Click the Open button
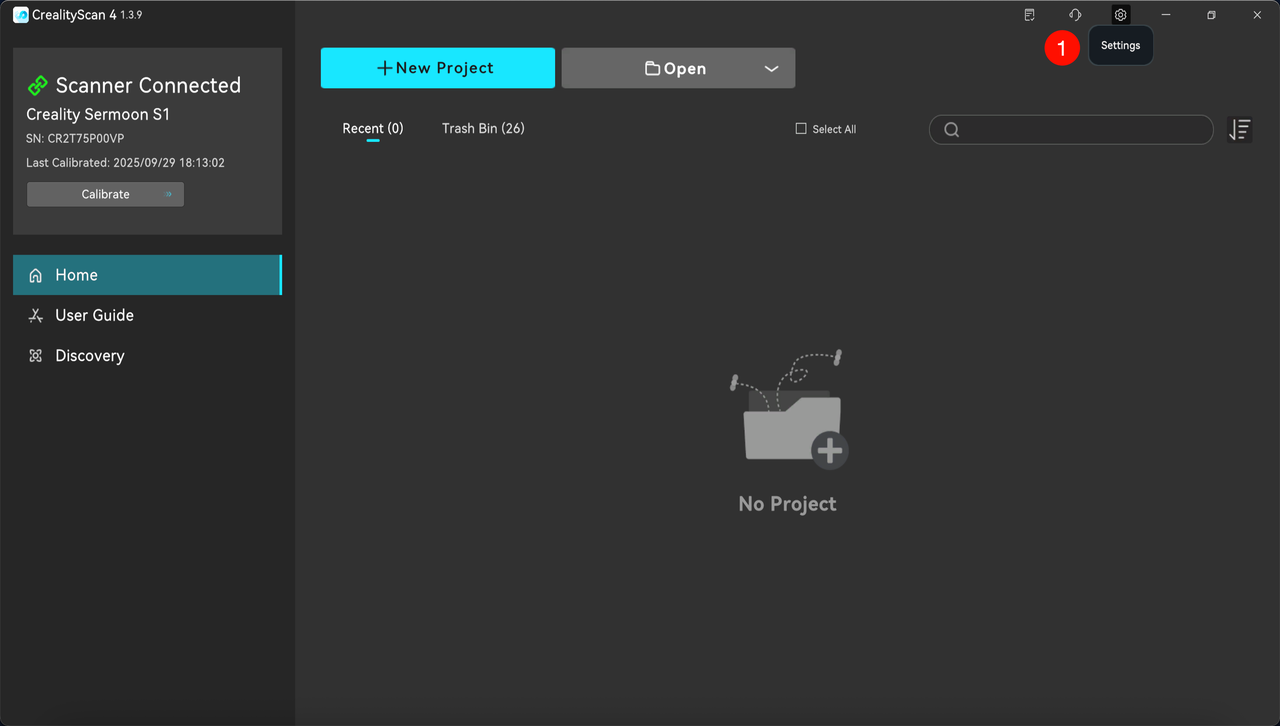The height and width of the screenshot is (726, 1280). pos(675,67)
